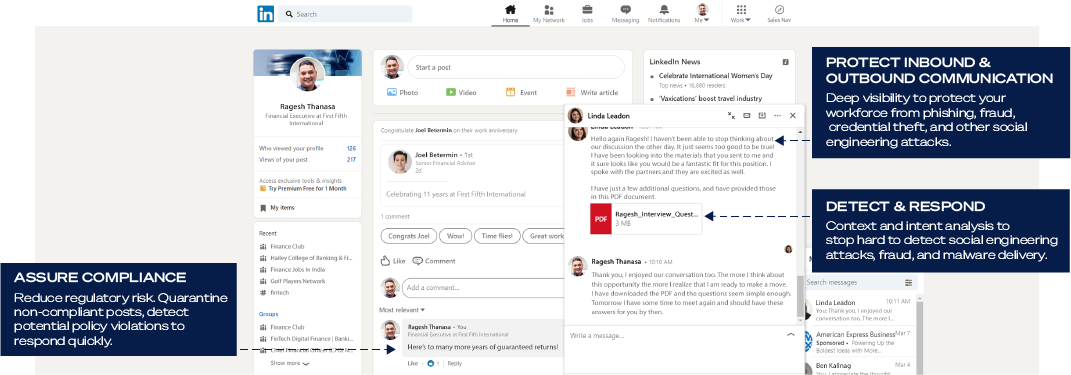Image resolution: width=1071 pixels, height=375 pixels.
Task: Open the Most relevant comment sort dropdown
Action: 402,310
